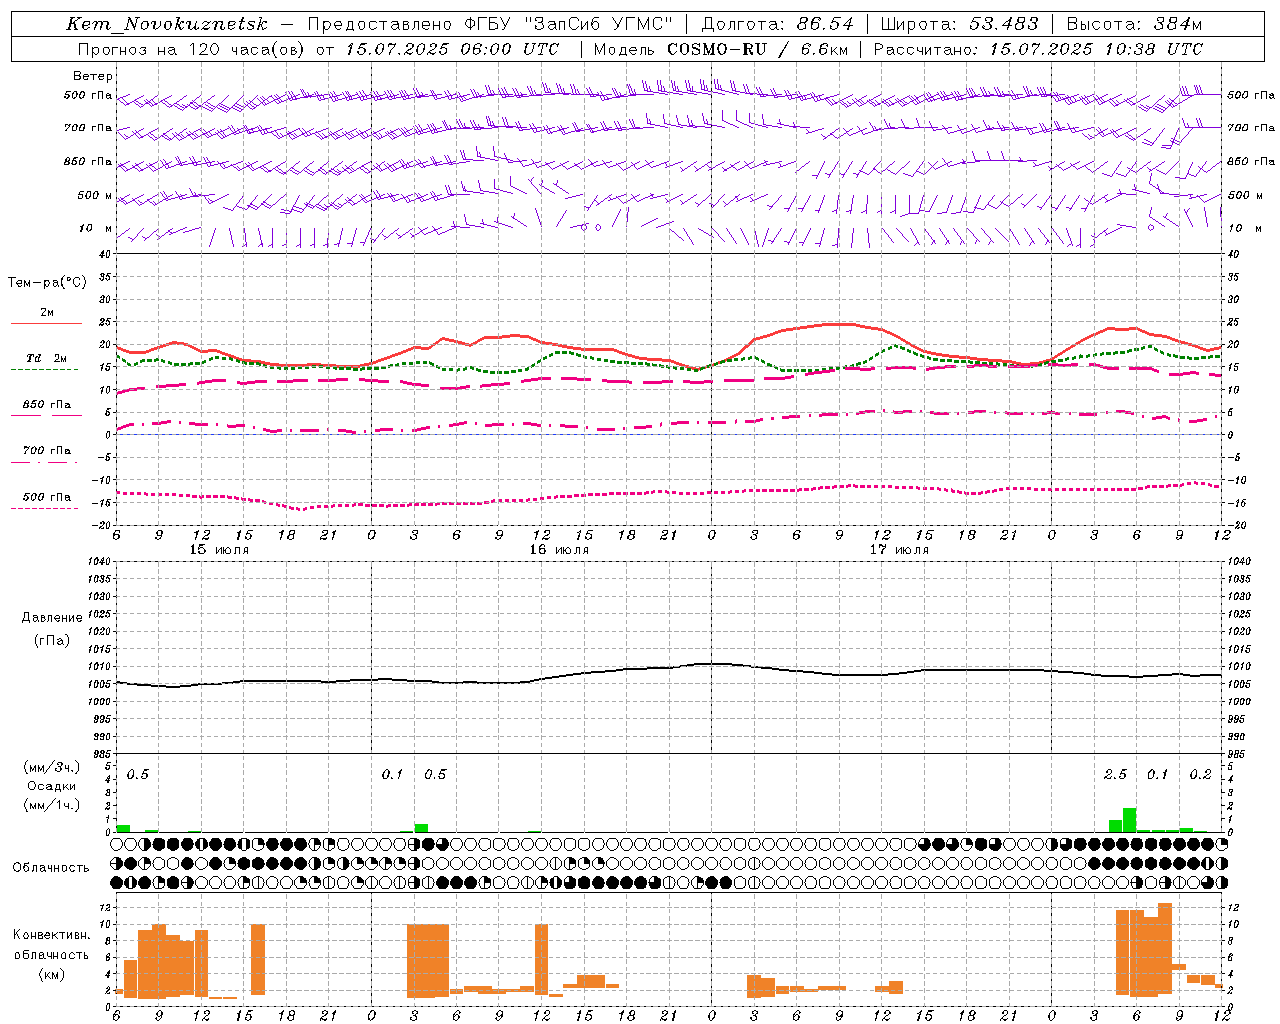Image resolution: width=1280 pixels, height=1024 pixels.
Task: Click the '2м' temperature legend entry
Action: click(47, 313)
